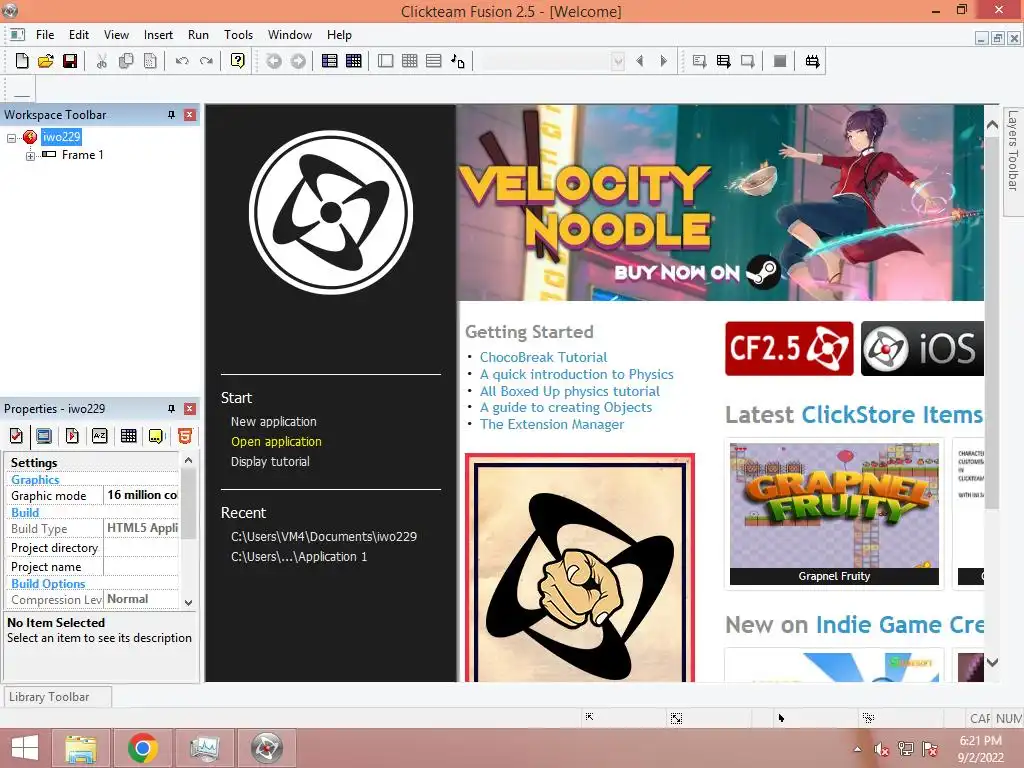Open the Frame Editor icon
Screen dimensions: 1024x768
pyautogui.click(x=386, y=61)
